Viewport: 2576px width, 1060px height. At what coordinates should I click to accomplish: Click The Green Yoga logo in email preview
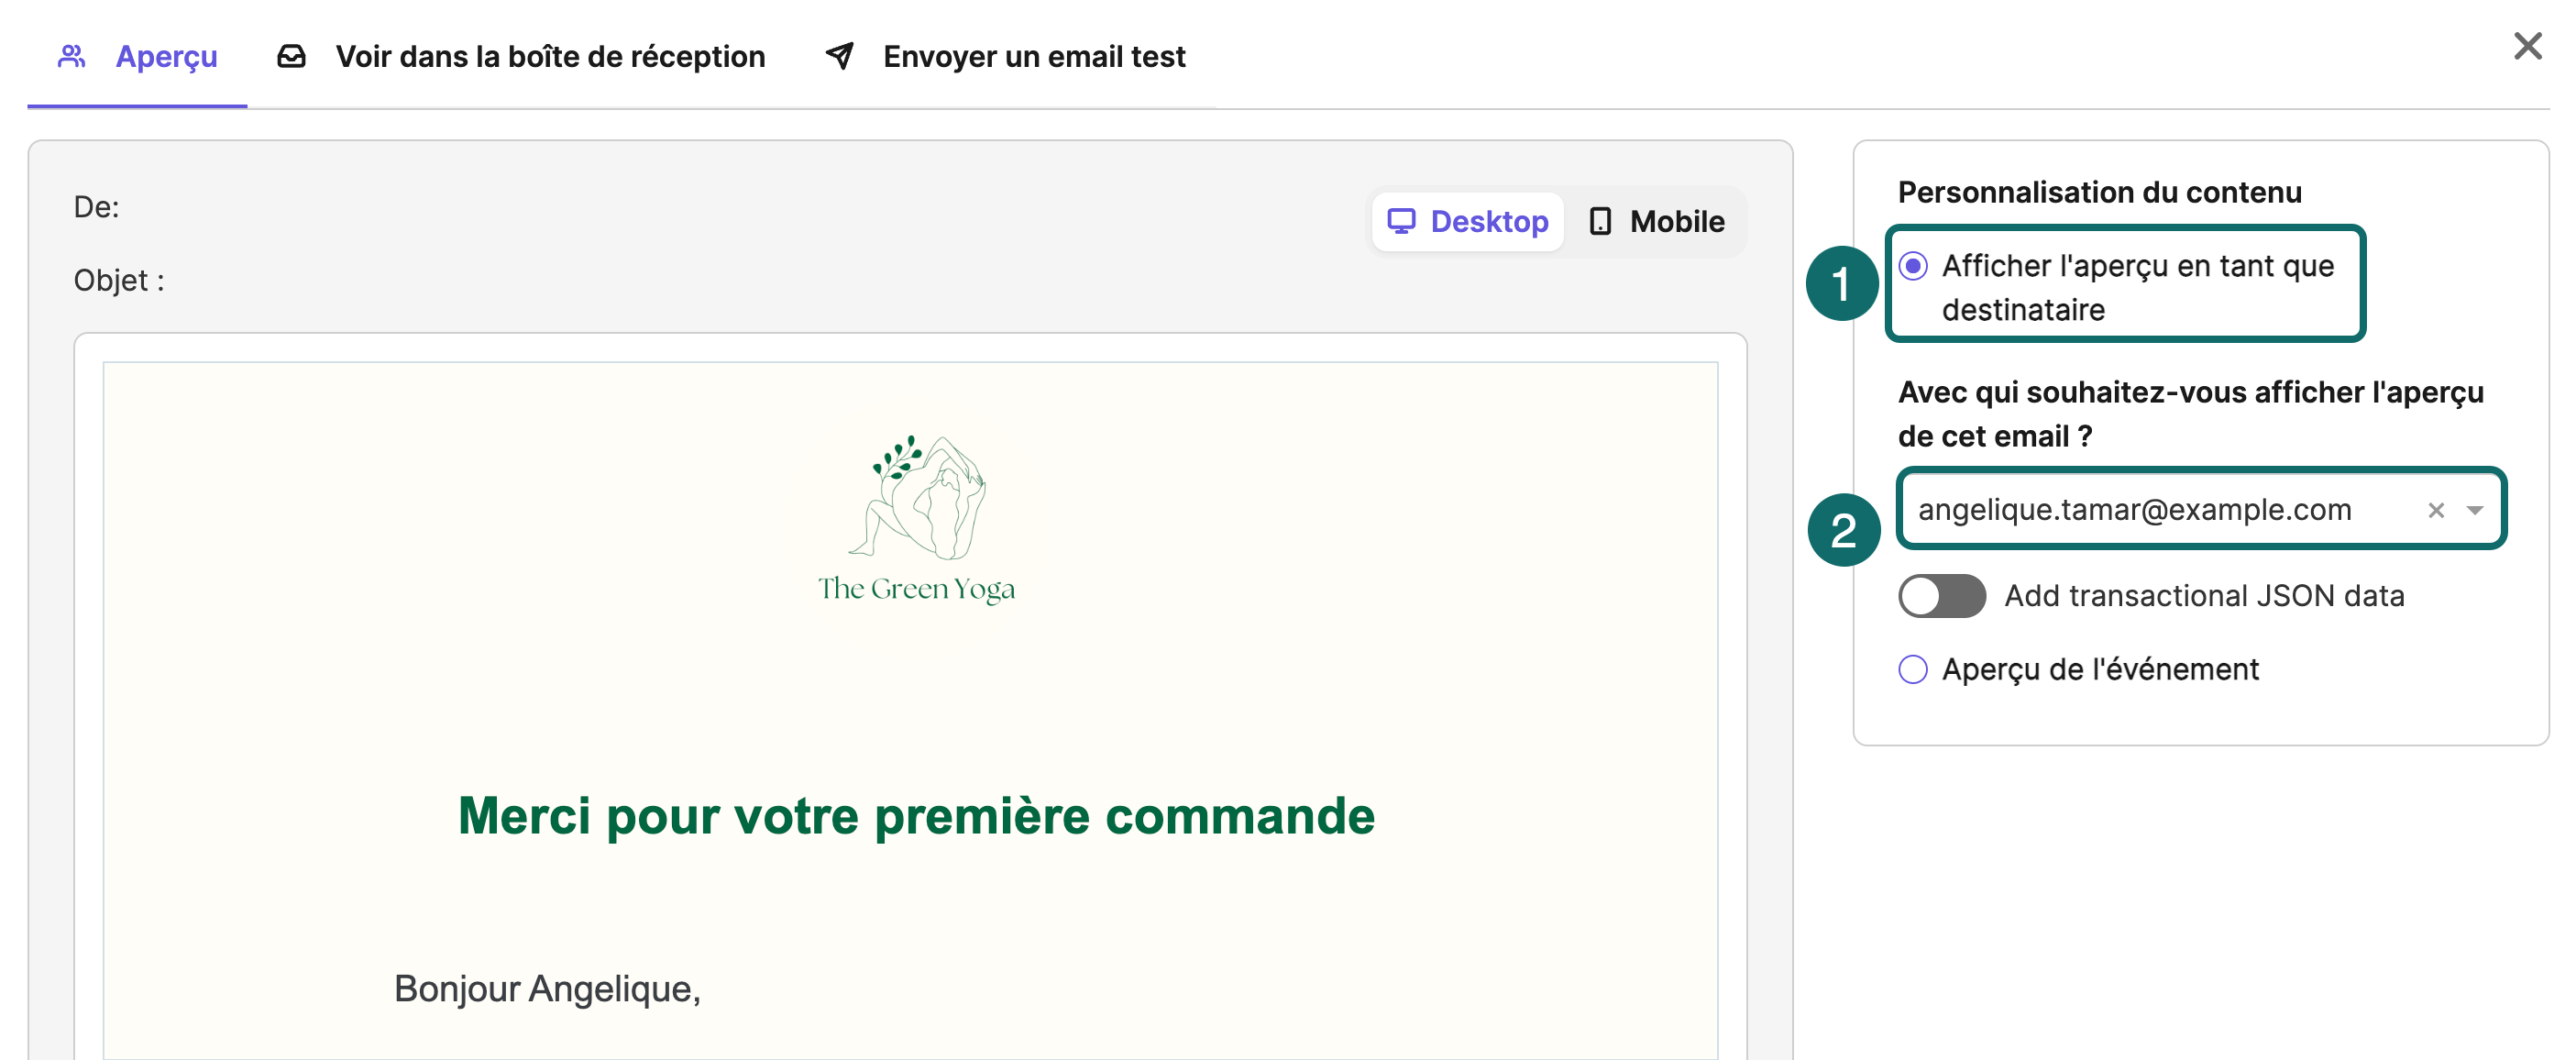(x=916, y=519)
